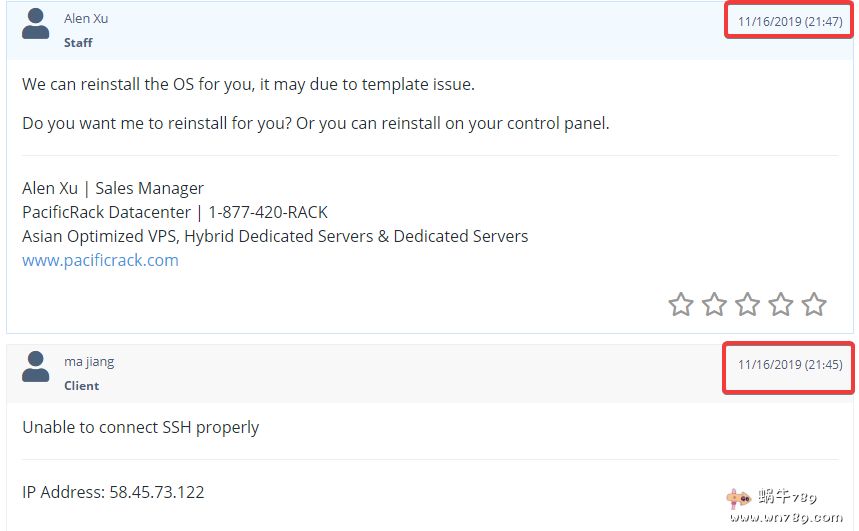859x531 pixels.
Task: Click the 'Unable to connect SSH properly' message
Action: pyautogui.click(x=140, y=427)
